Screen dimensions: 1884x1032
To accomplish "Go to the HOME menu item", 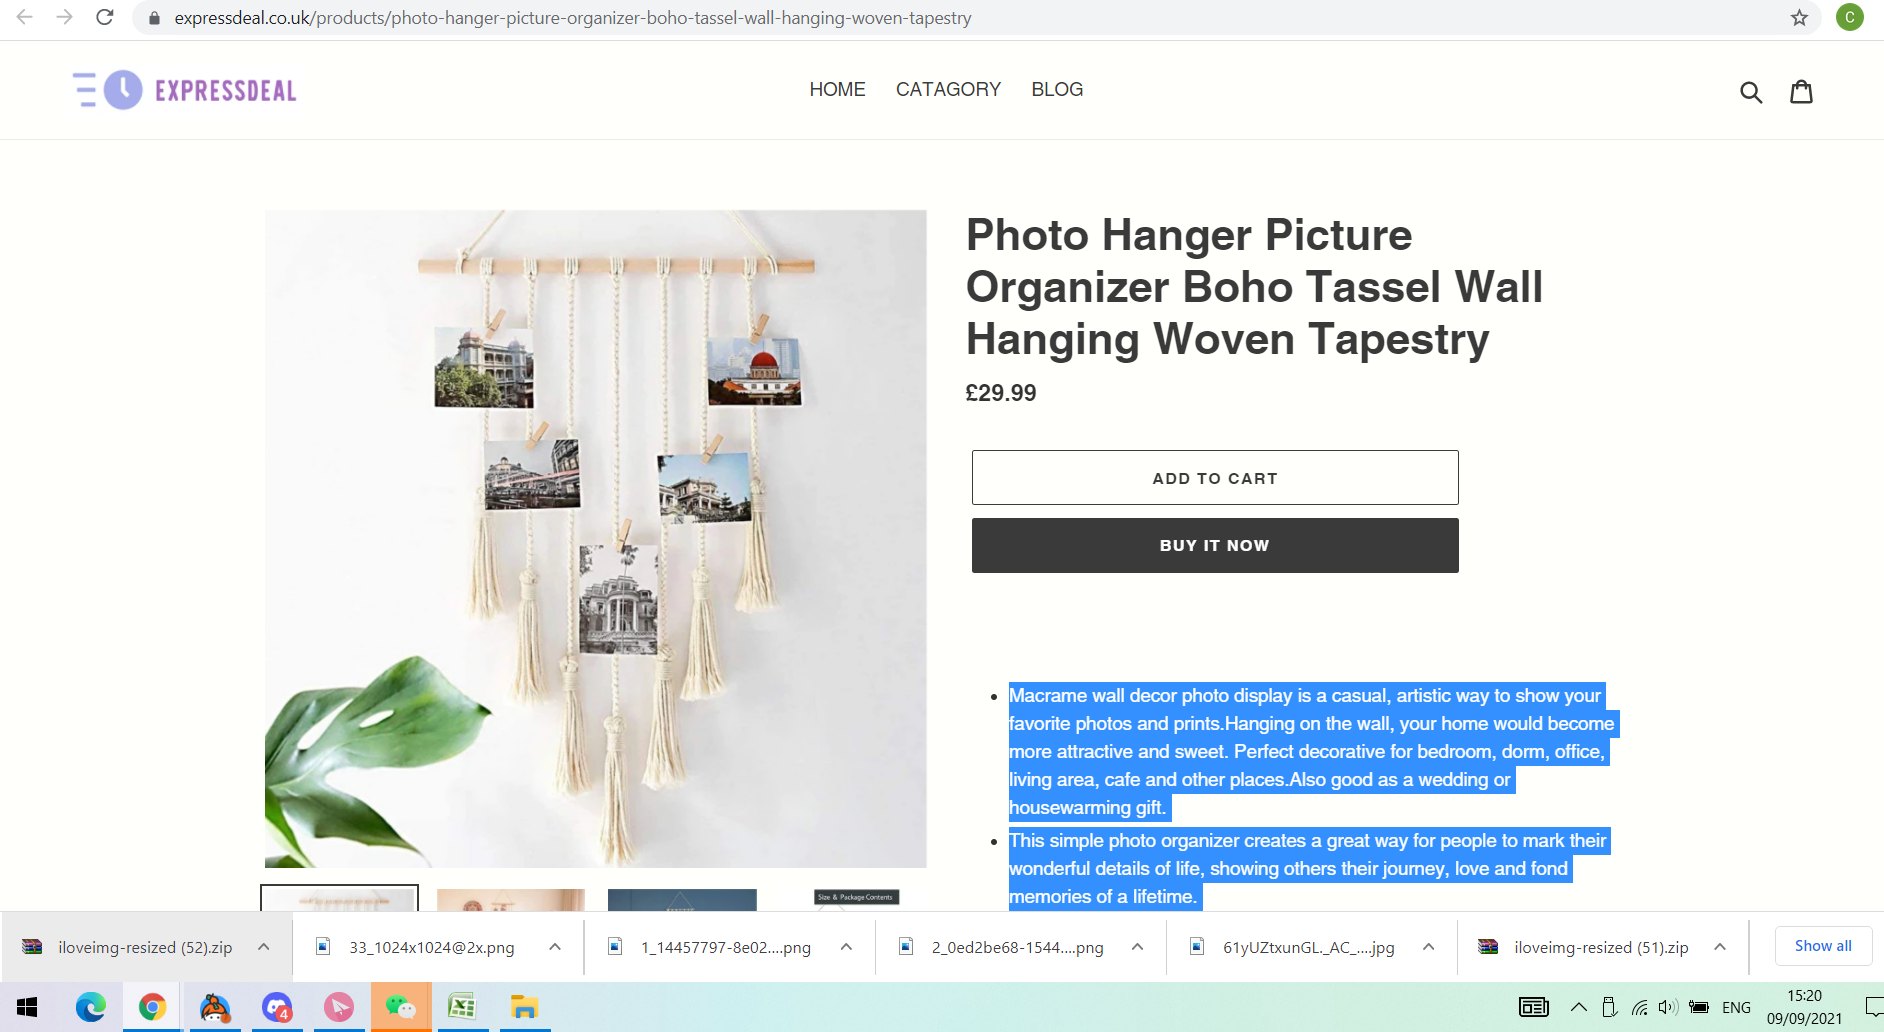I will pyautogui.click(x=837, y=89).
